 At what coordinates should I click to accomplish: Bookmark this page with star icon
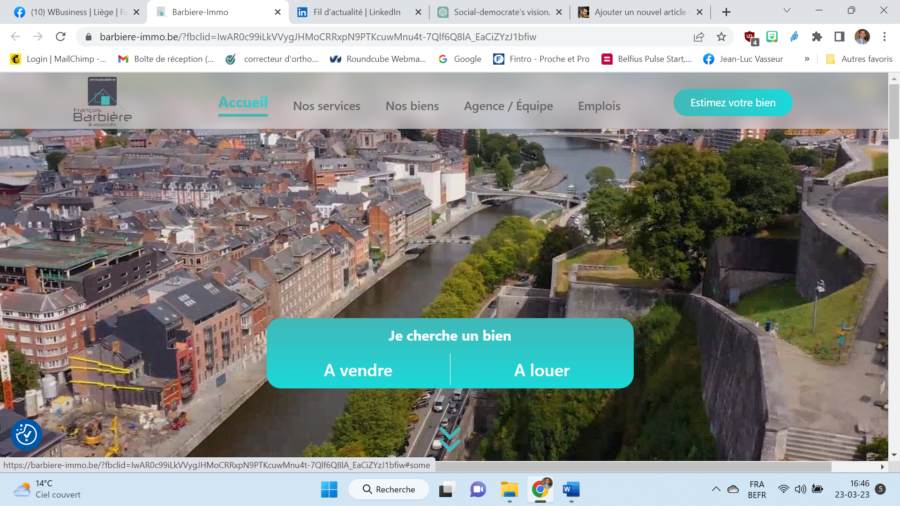pyautogui.click(x=721, y=37)
